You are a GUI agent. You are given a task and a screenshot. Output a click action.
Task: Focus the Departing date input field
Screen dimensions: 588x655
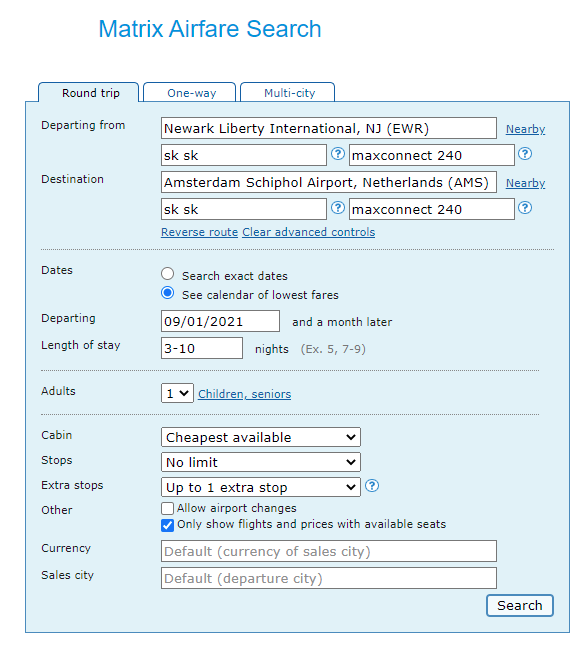220,321
